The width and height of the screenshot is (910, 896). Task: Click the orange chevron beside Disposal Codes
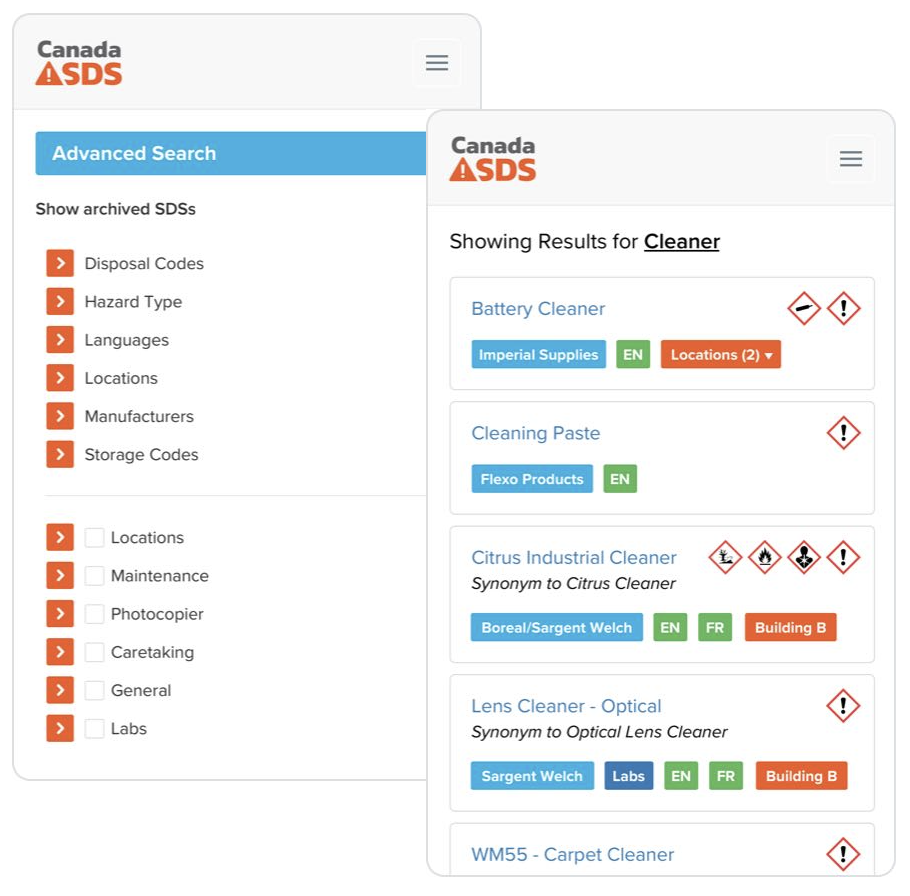coord(60,263)
